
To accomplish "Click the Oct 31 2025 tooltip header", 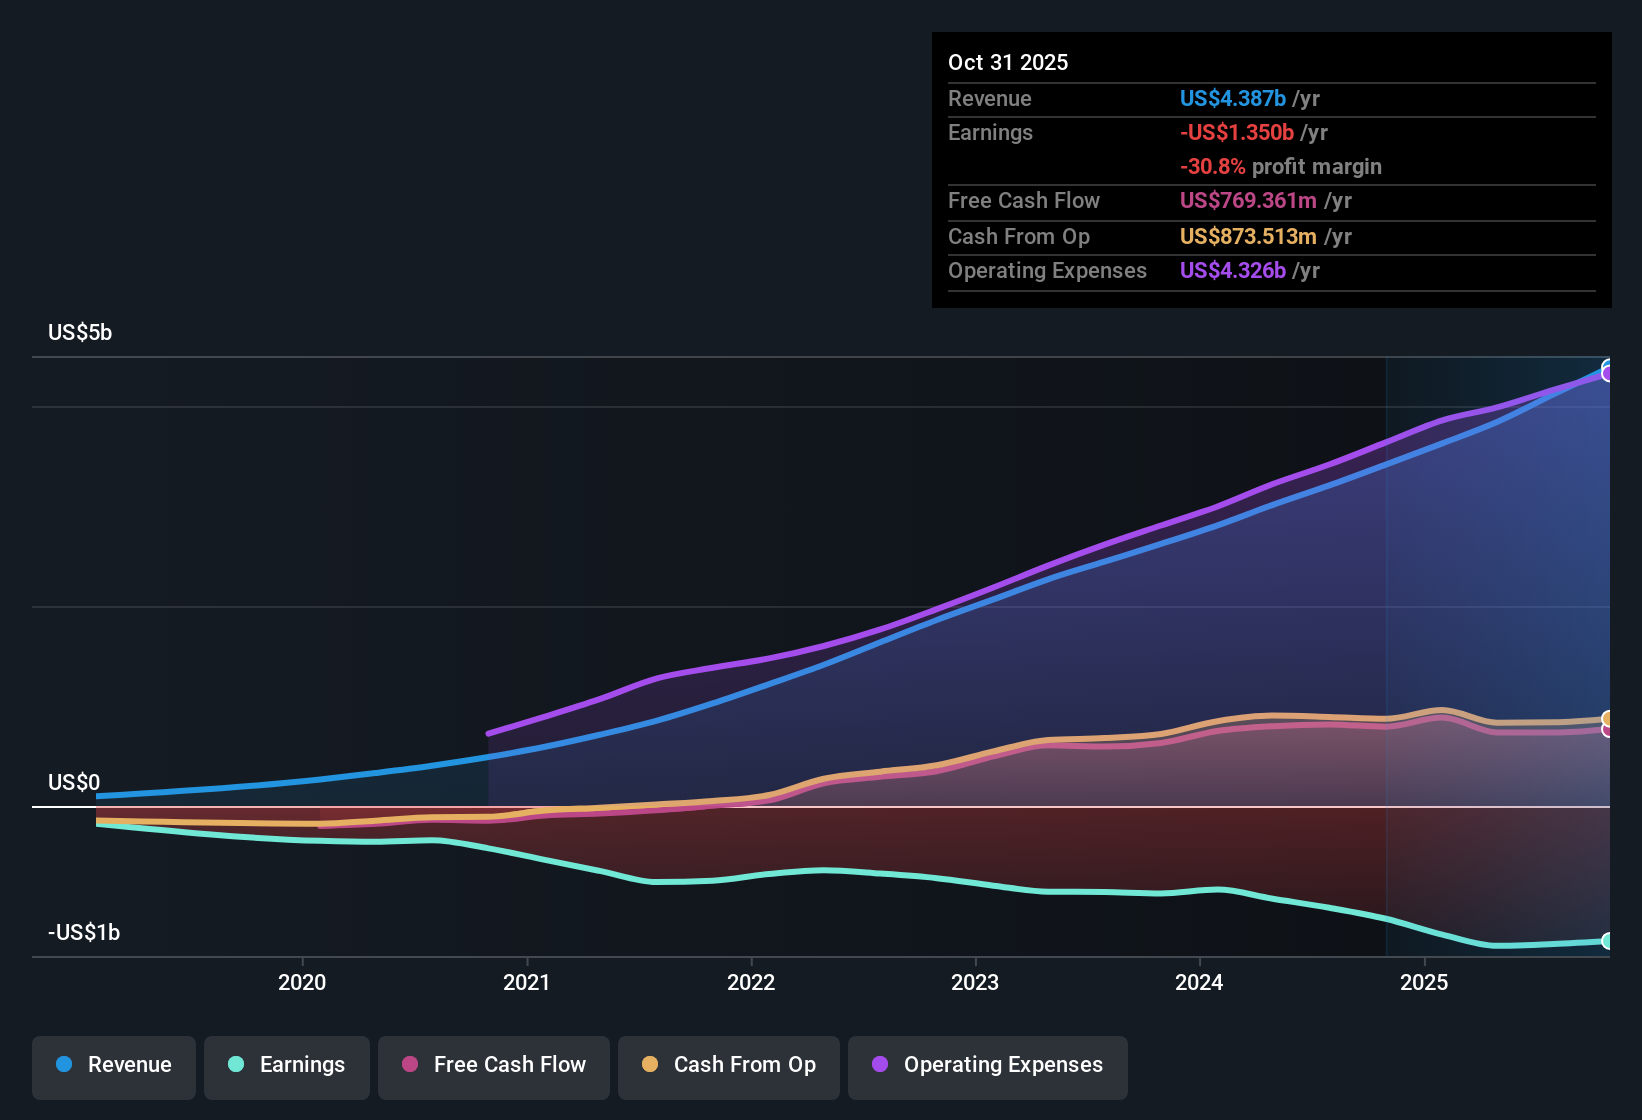I will coord(1008,62).
